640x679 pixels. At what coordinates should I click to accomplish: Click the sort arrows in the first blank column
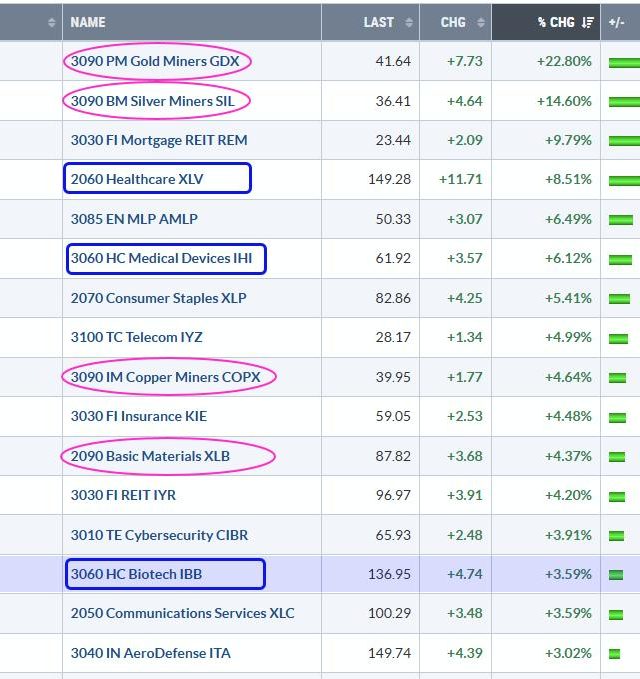(51, 22)
